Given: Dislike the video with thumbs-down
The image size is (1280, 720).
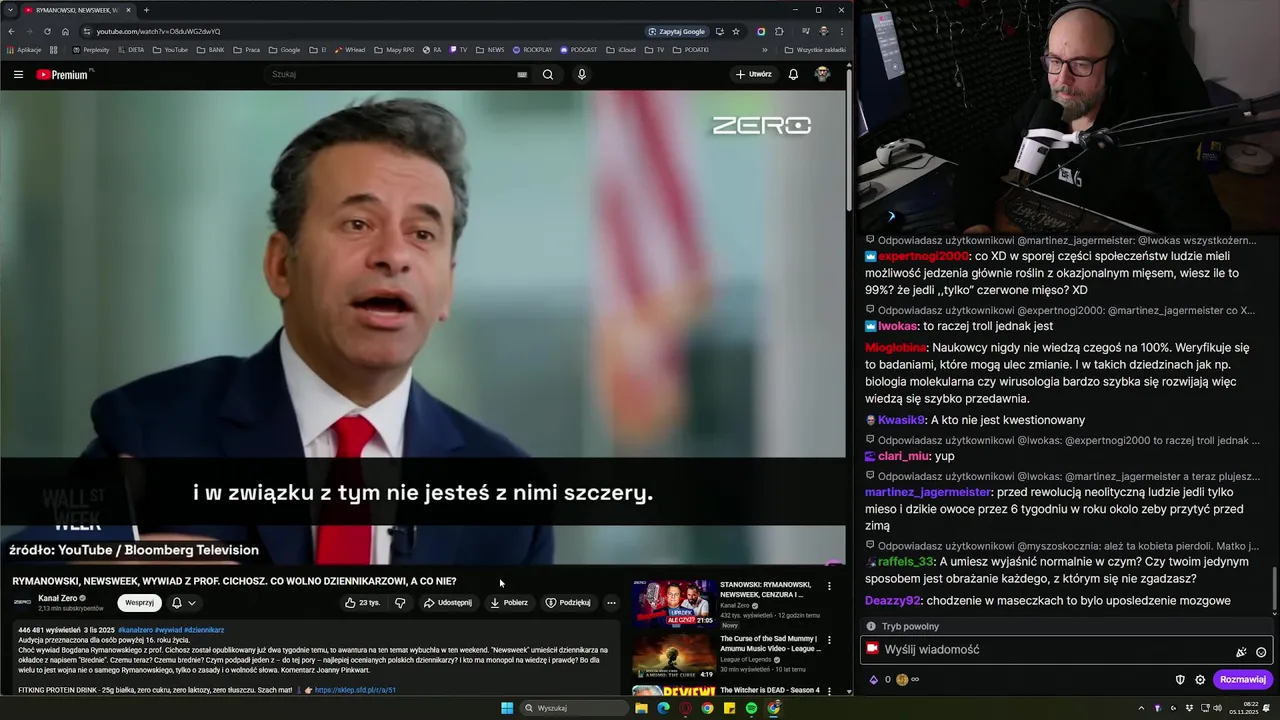Looking at the screenshot, I should pos(400,603).
